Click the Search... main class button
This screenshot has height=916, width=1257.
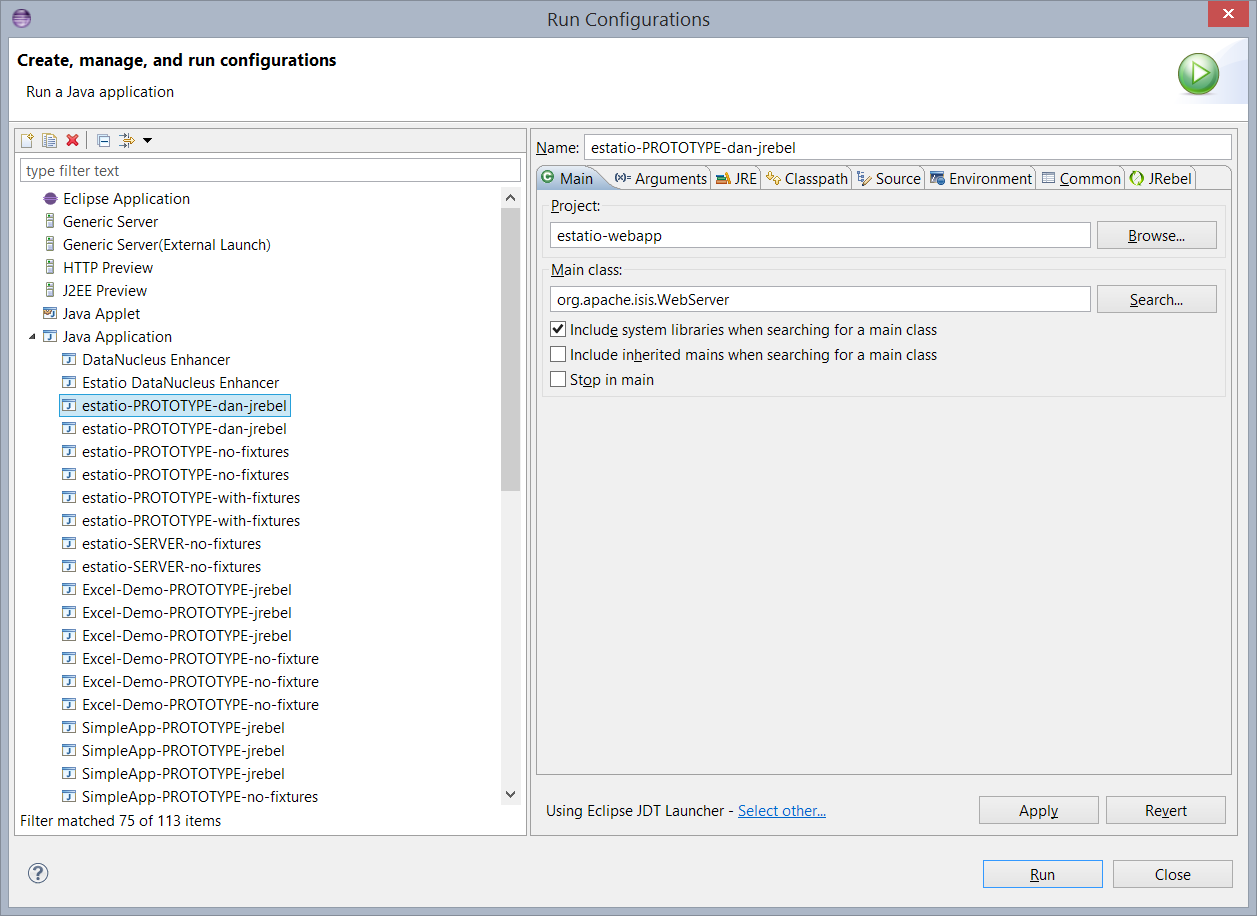click(x=1156, y=299)
